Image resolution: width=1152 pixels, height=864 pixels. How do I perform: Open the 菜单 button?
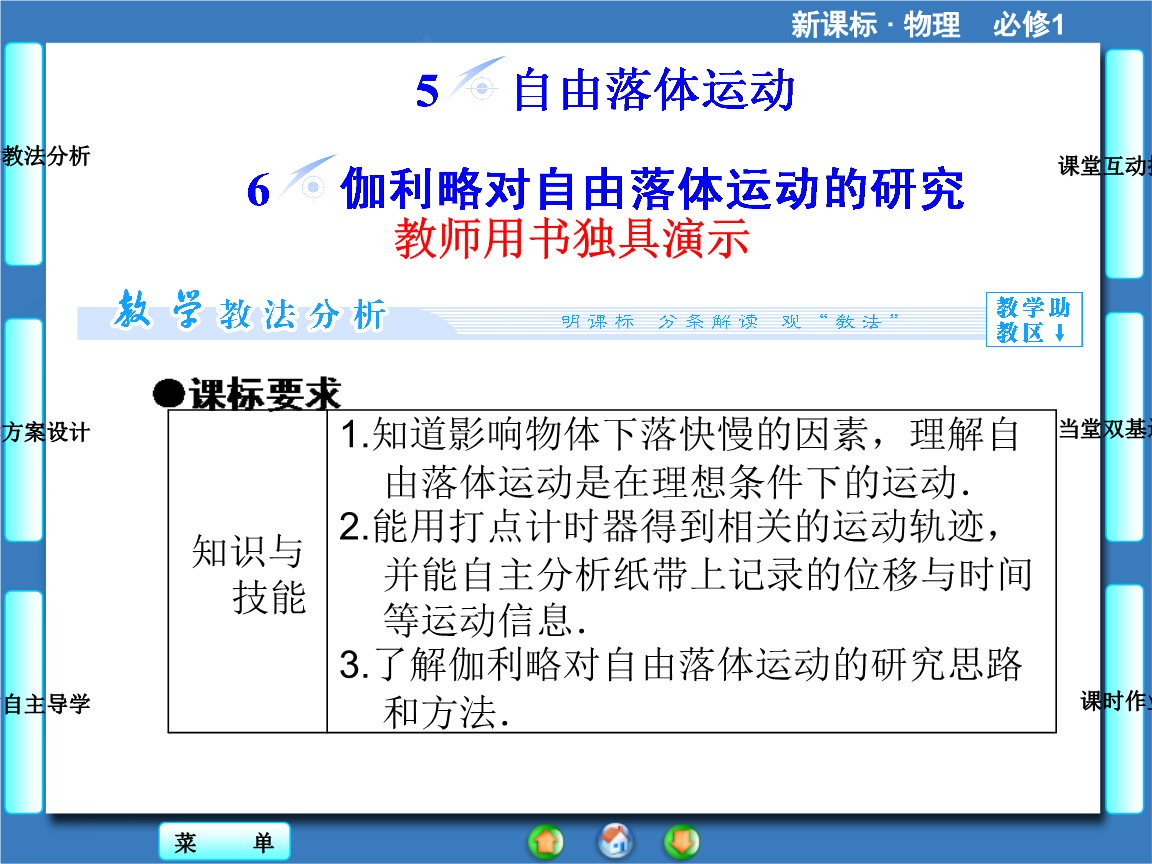[224, 842]
